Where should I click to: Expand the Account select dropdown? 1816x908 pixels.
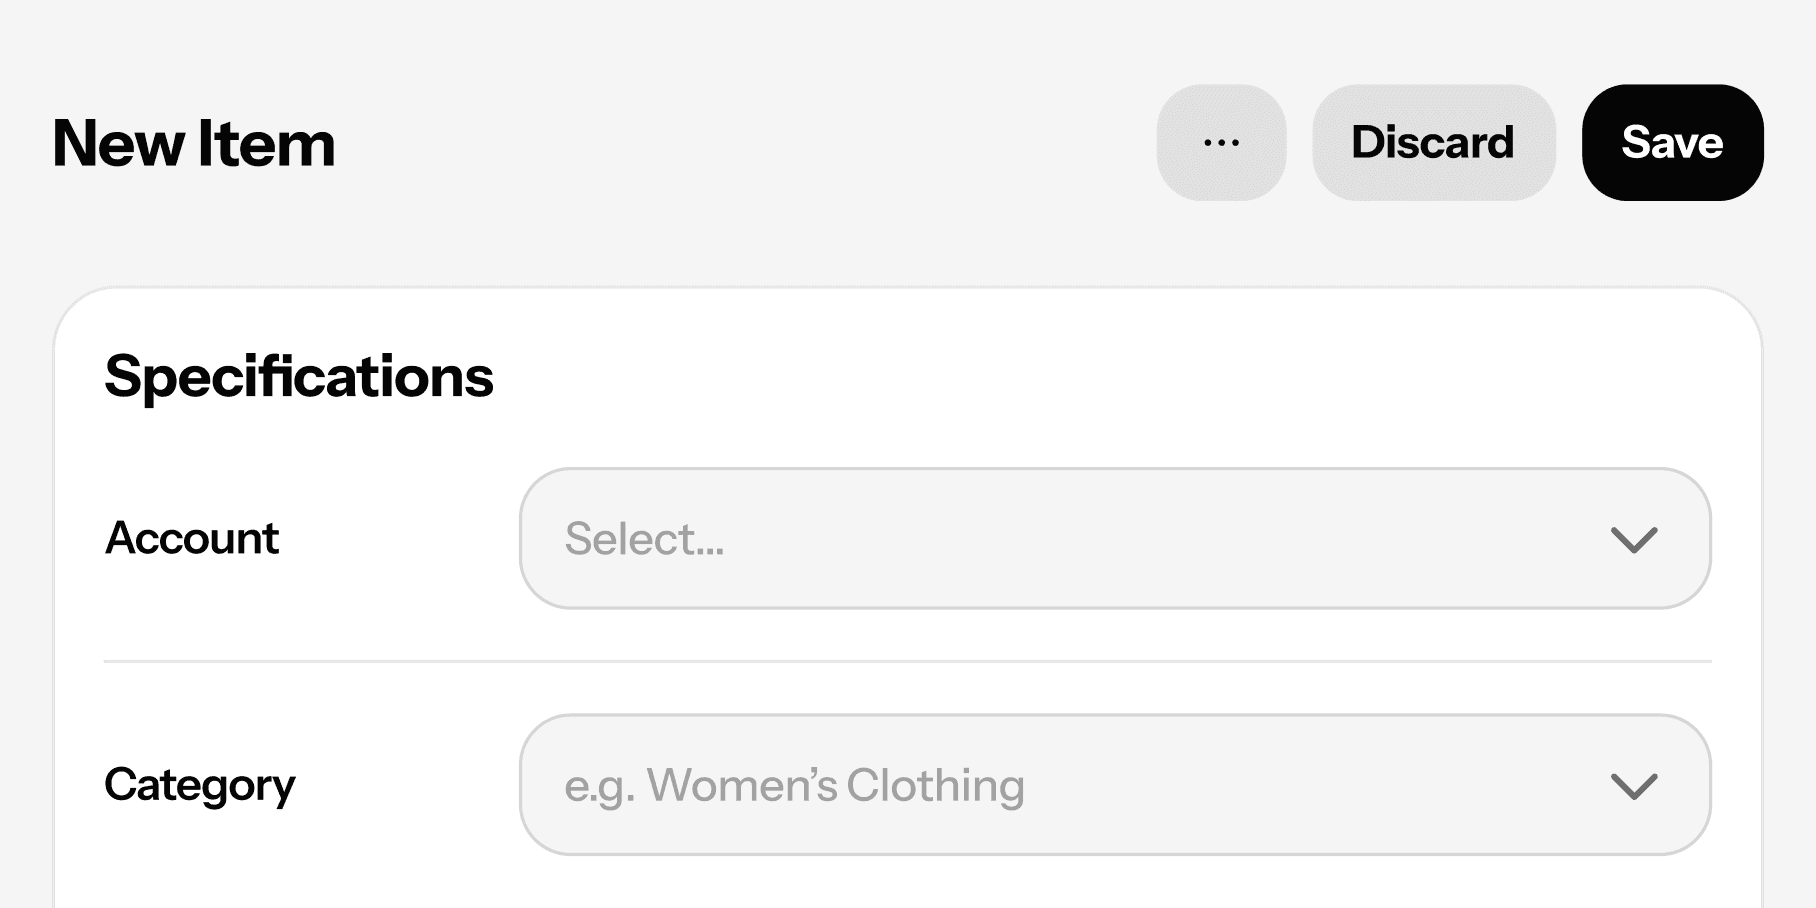[x=1114, y=539]
